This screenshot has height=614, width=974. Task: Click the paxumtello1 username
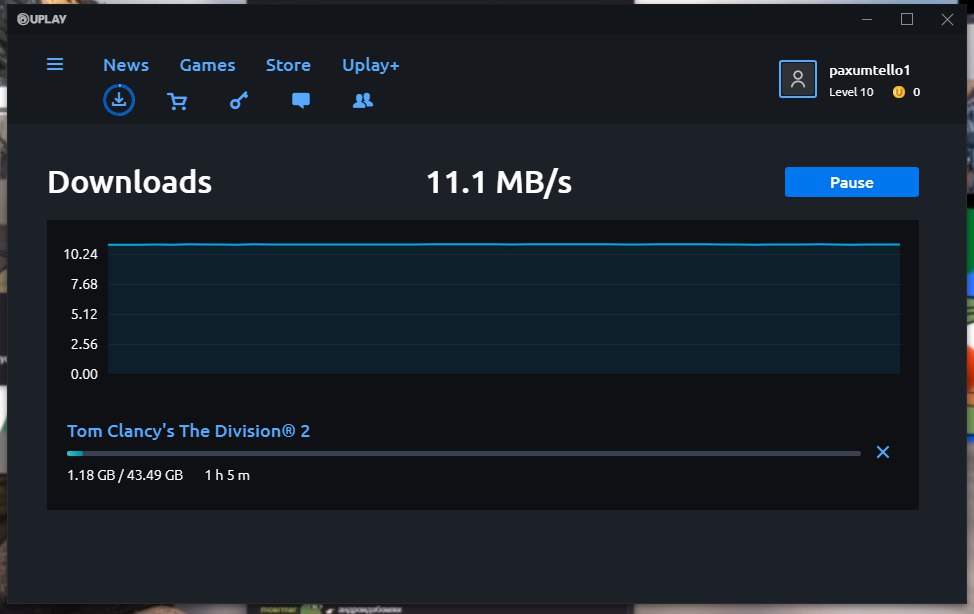coord(869,70)
